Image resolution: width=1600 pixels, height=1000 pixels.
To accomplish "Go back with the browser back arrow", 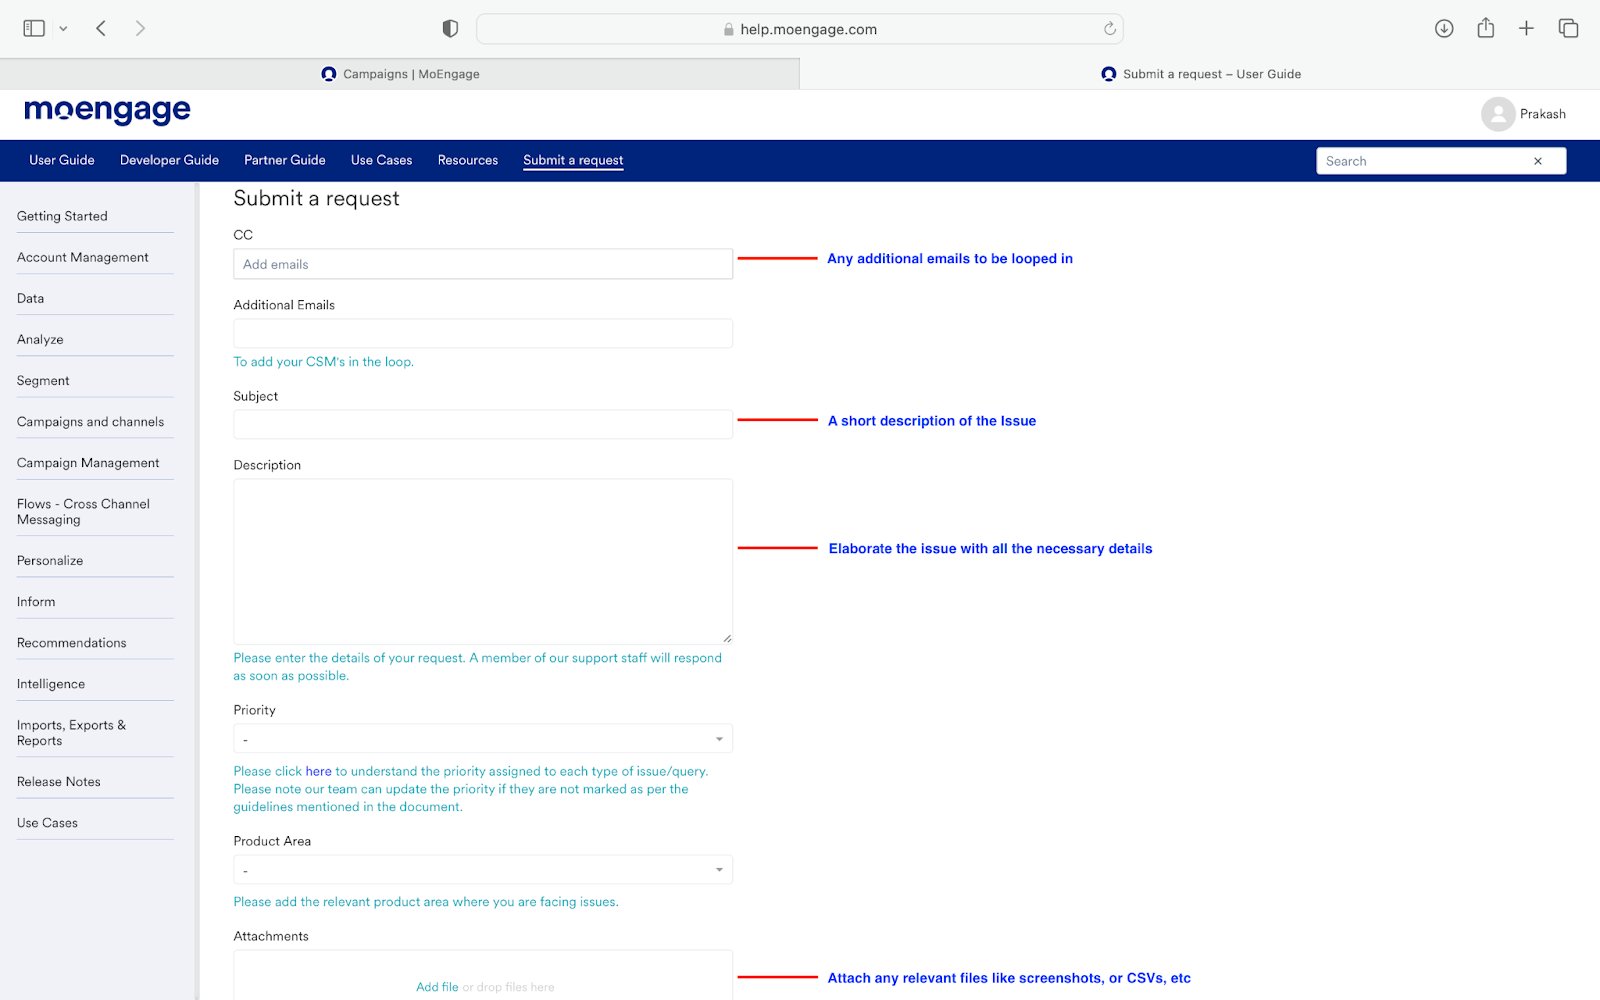I will tap(101, 28).
